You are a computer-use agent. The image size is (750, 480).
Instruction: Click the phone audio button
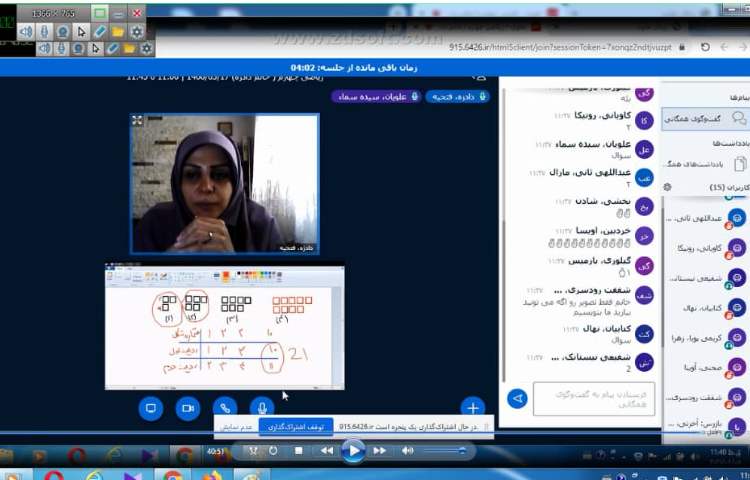[x=225, y=408]
